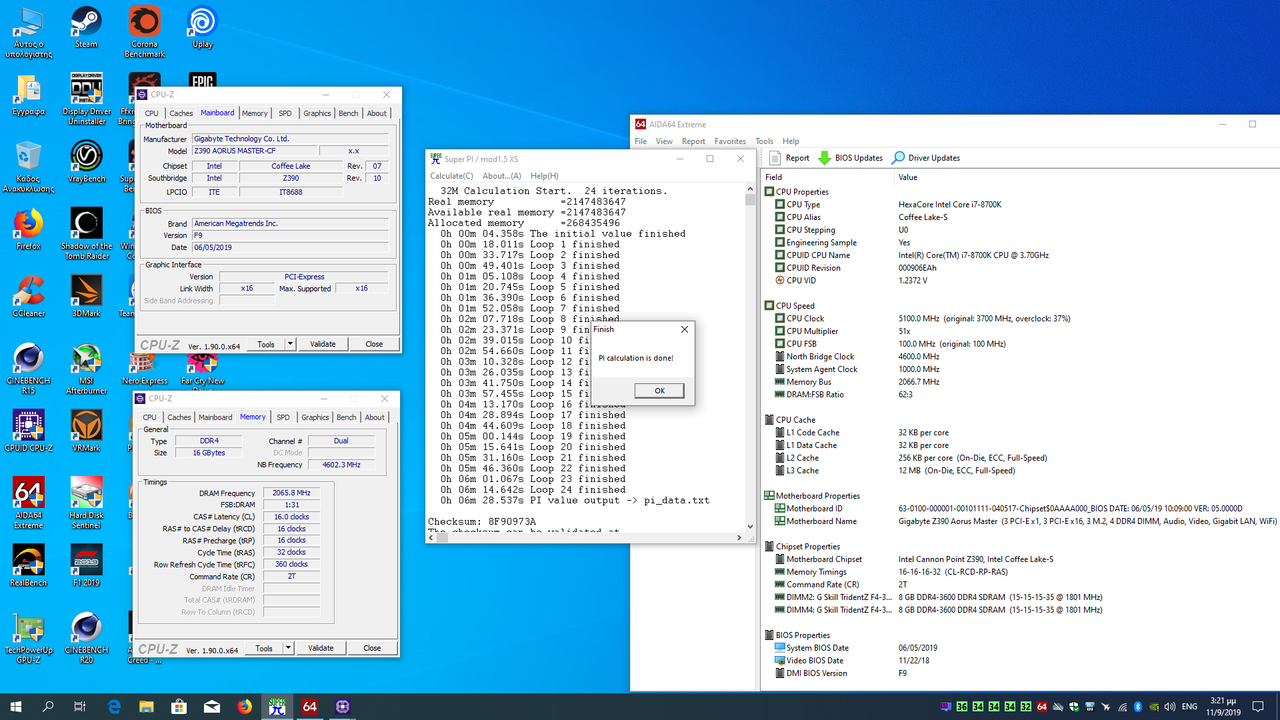This screenshot has height=720, width=1280.
Task: Select the MSI Afterburner desktop icon
Action: 86,369
